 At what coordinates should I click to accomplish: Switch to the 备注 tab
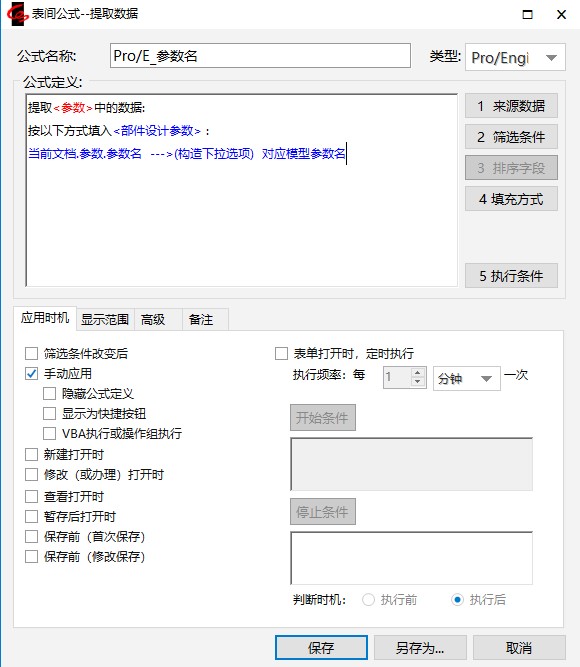201,319
